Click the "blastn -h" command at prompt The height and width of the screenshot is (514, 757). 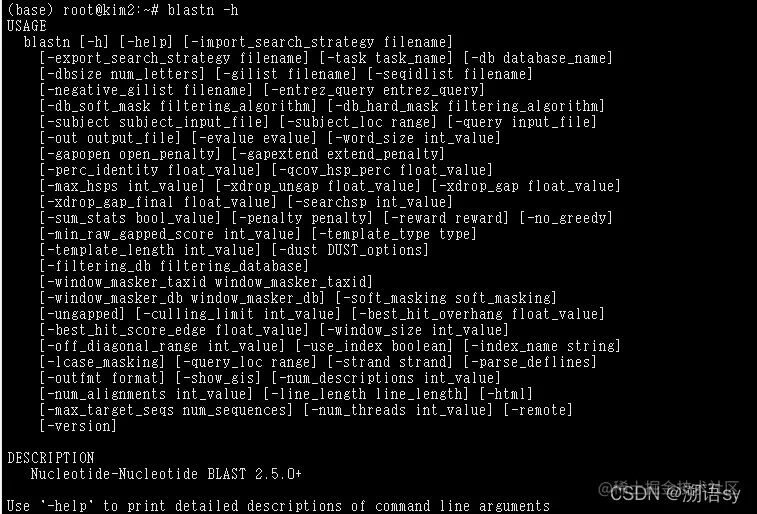203,10
